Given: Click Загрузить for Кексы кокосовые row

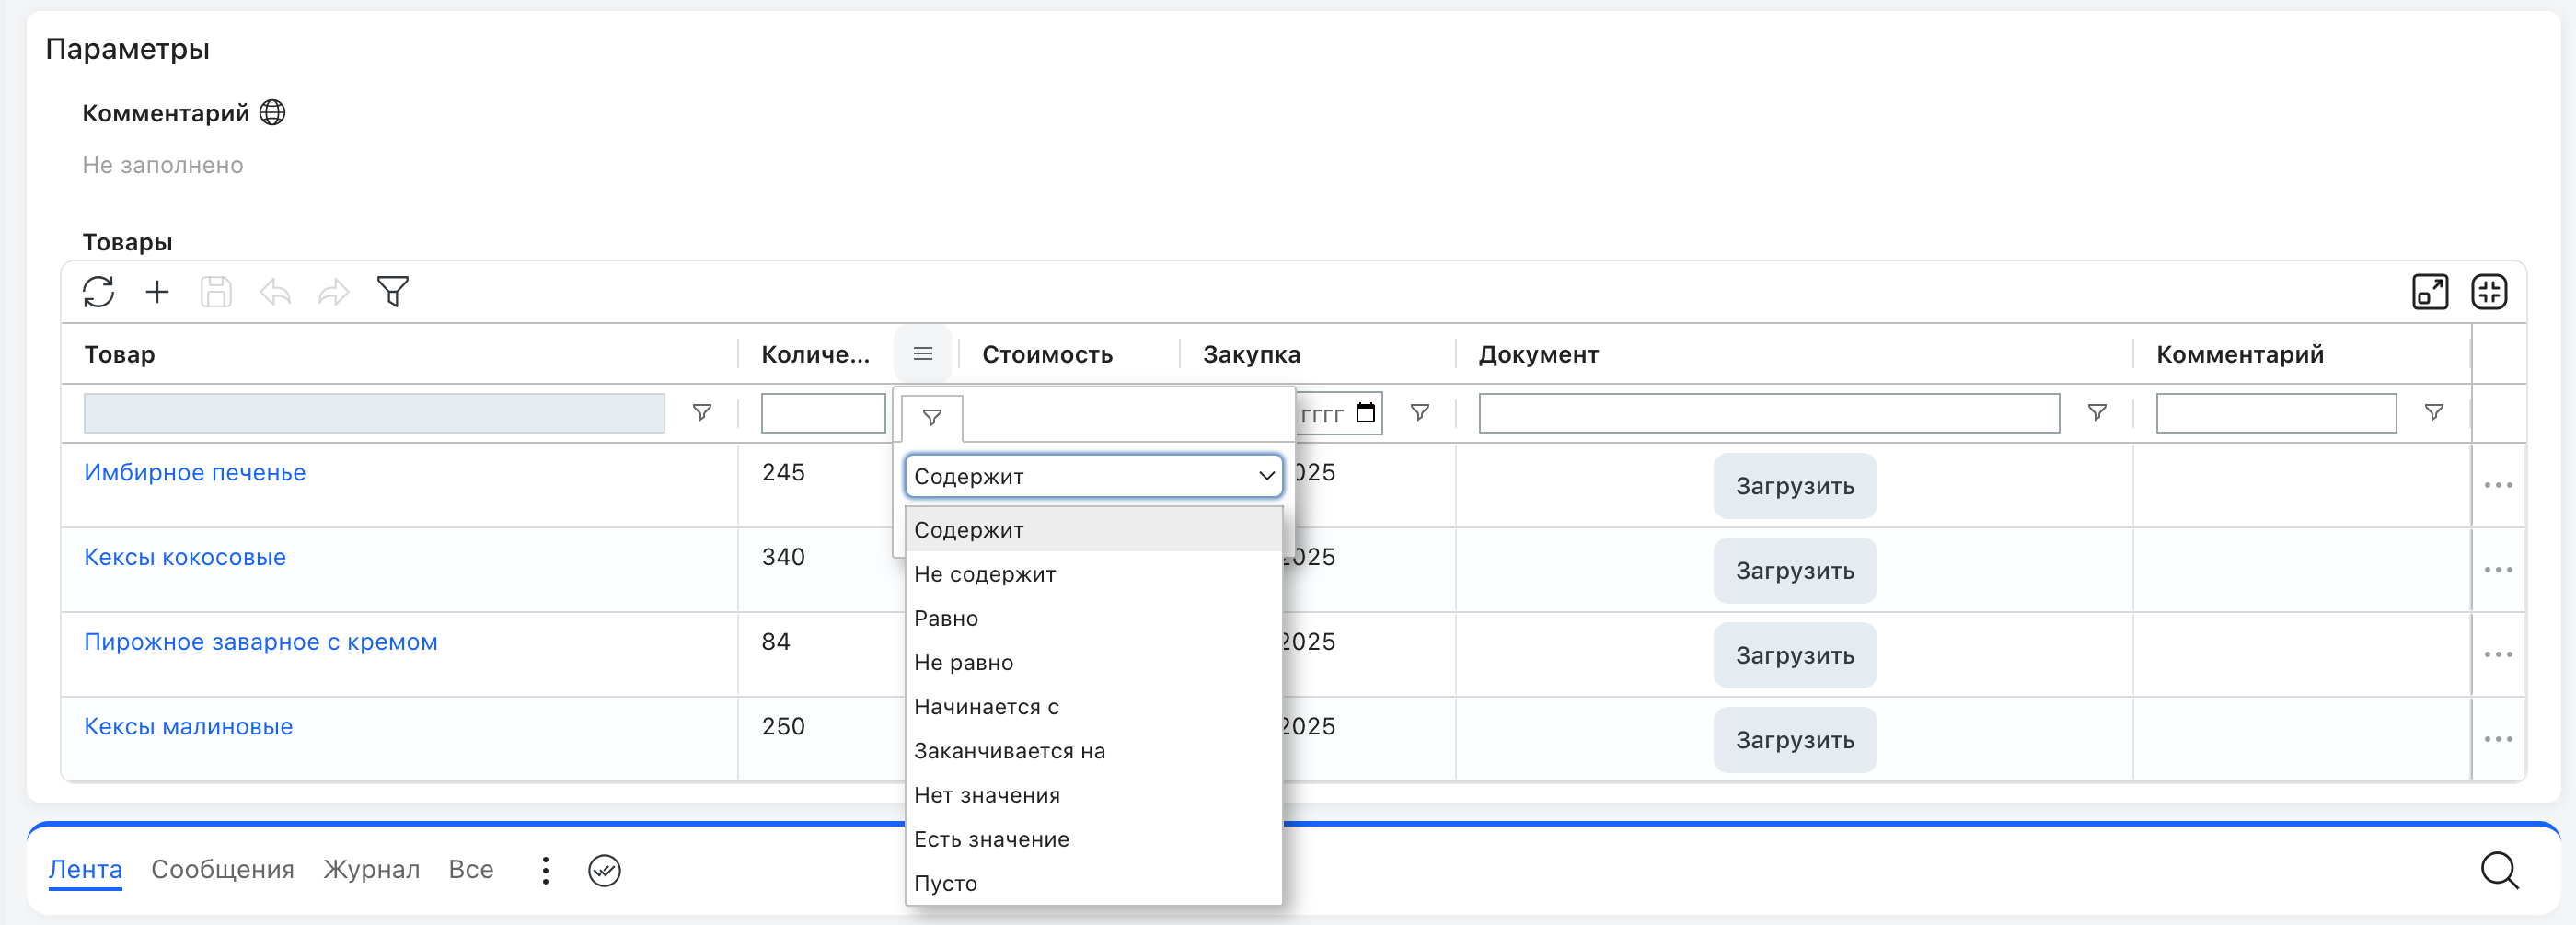Looking at the screenshot, I should click(x=1795, y=570).
